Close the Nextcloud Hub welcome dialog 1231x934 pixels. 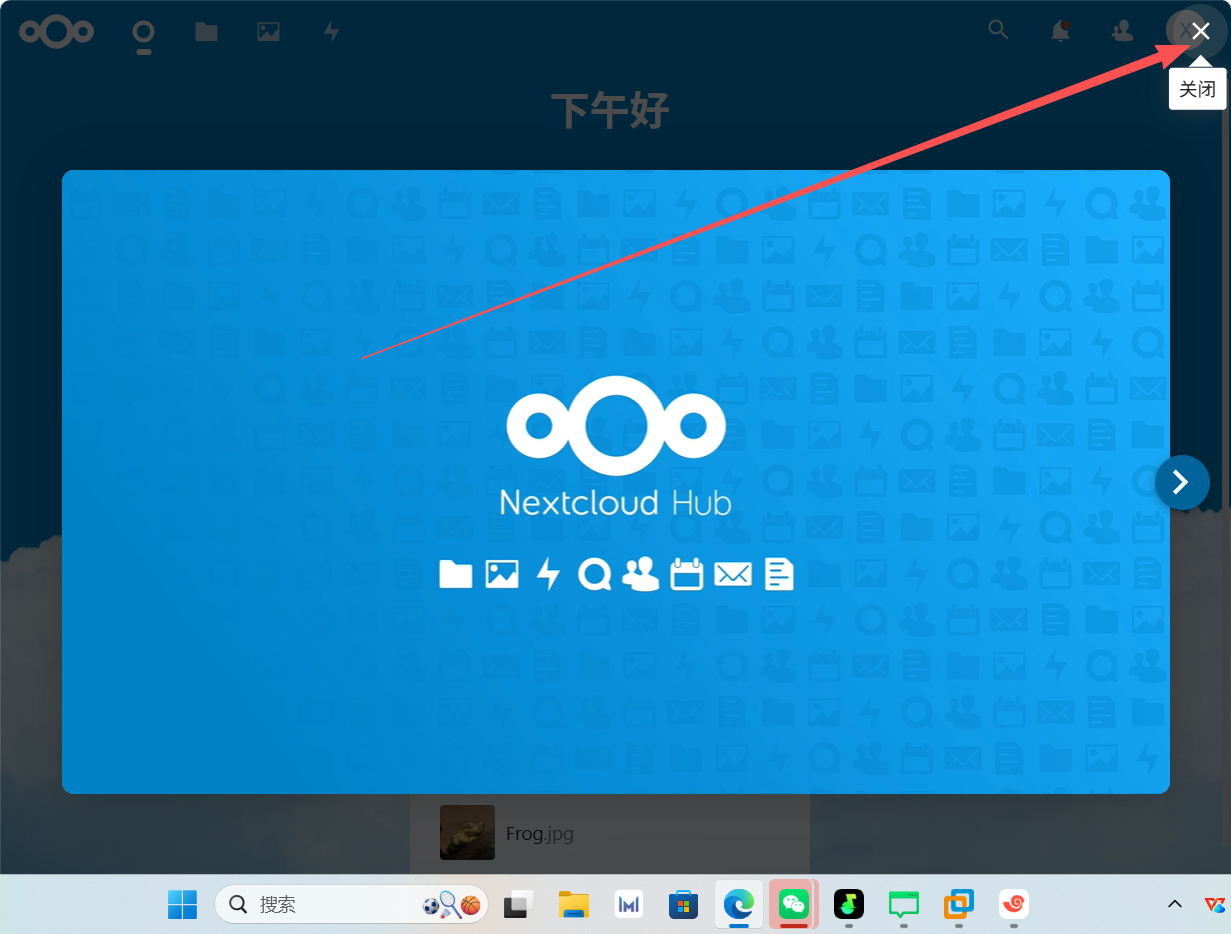[1200, 32]
